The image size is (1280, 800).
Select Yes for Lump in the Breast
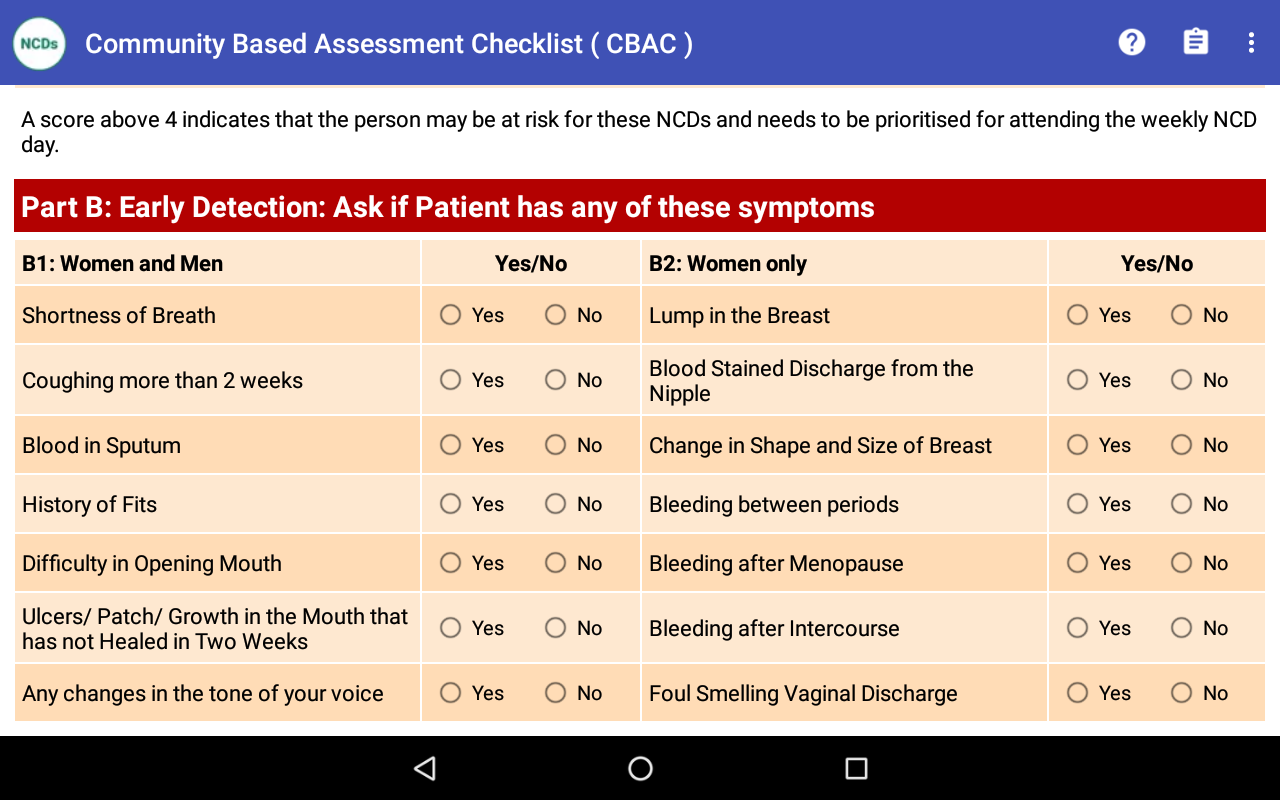(x=1077, y=315)
